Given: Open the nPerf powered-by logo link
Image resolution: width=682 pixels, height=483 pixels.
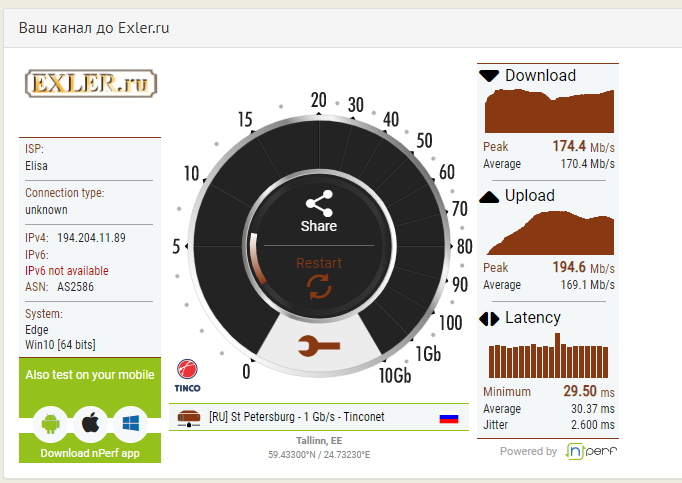Looking at the screenshot, I should 591,451.
